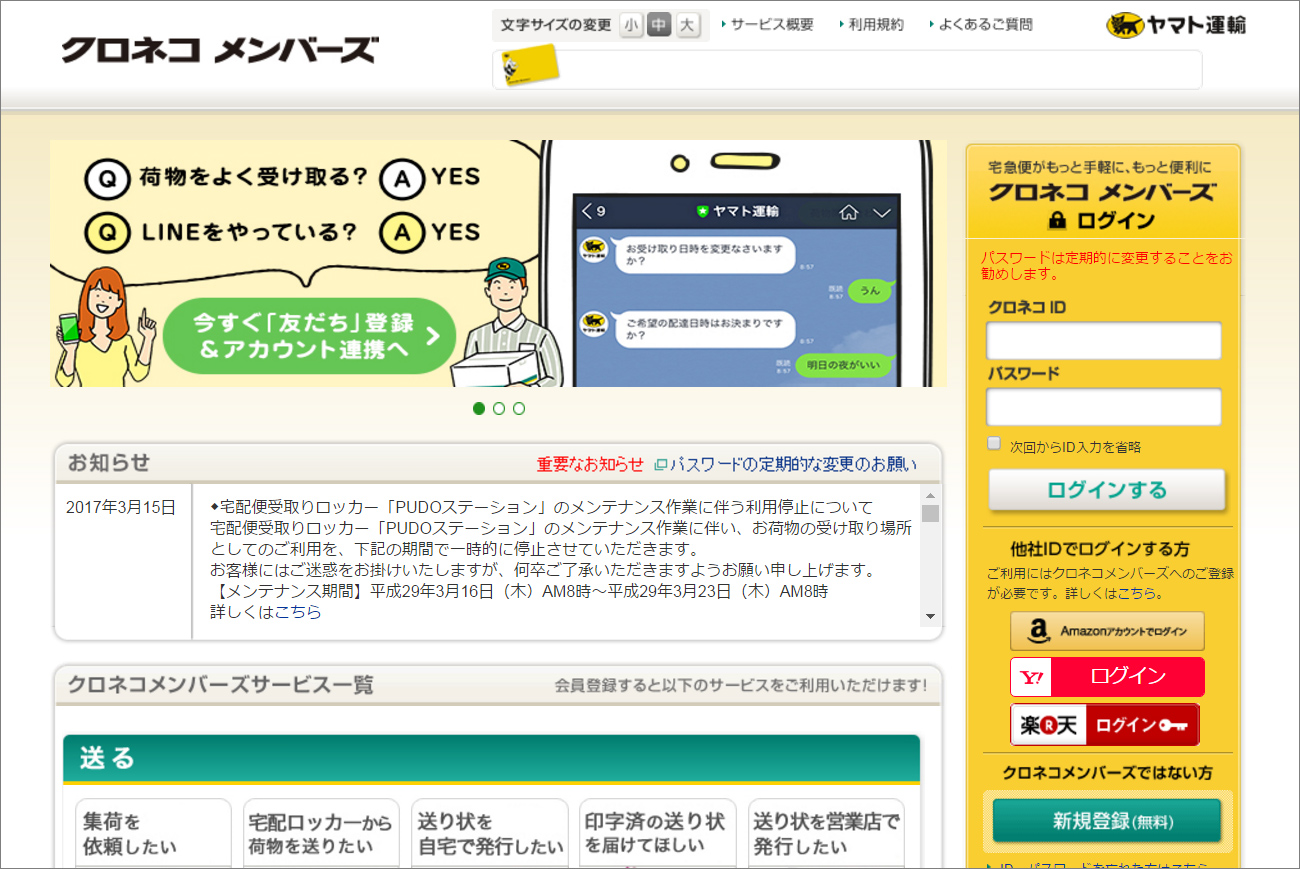Open サービス概要 link
Screen dimensions: 1300x869
[772, 24]
